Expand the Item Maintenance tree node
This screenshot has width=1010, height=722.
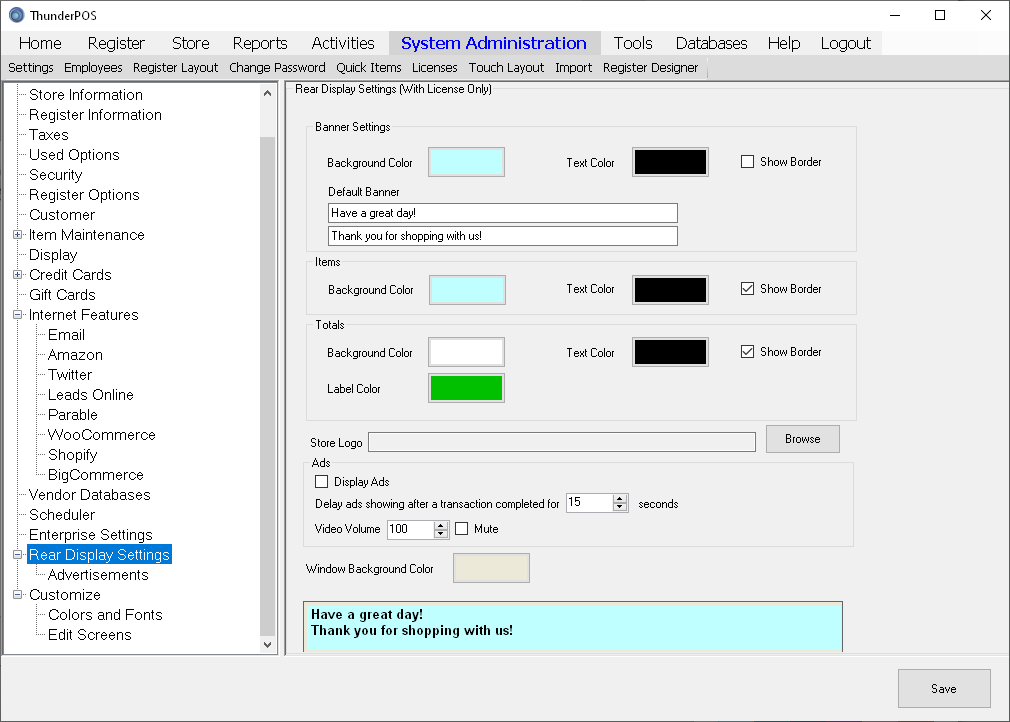(17, 235)
